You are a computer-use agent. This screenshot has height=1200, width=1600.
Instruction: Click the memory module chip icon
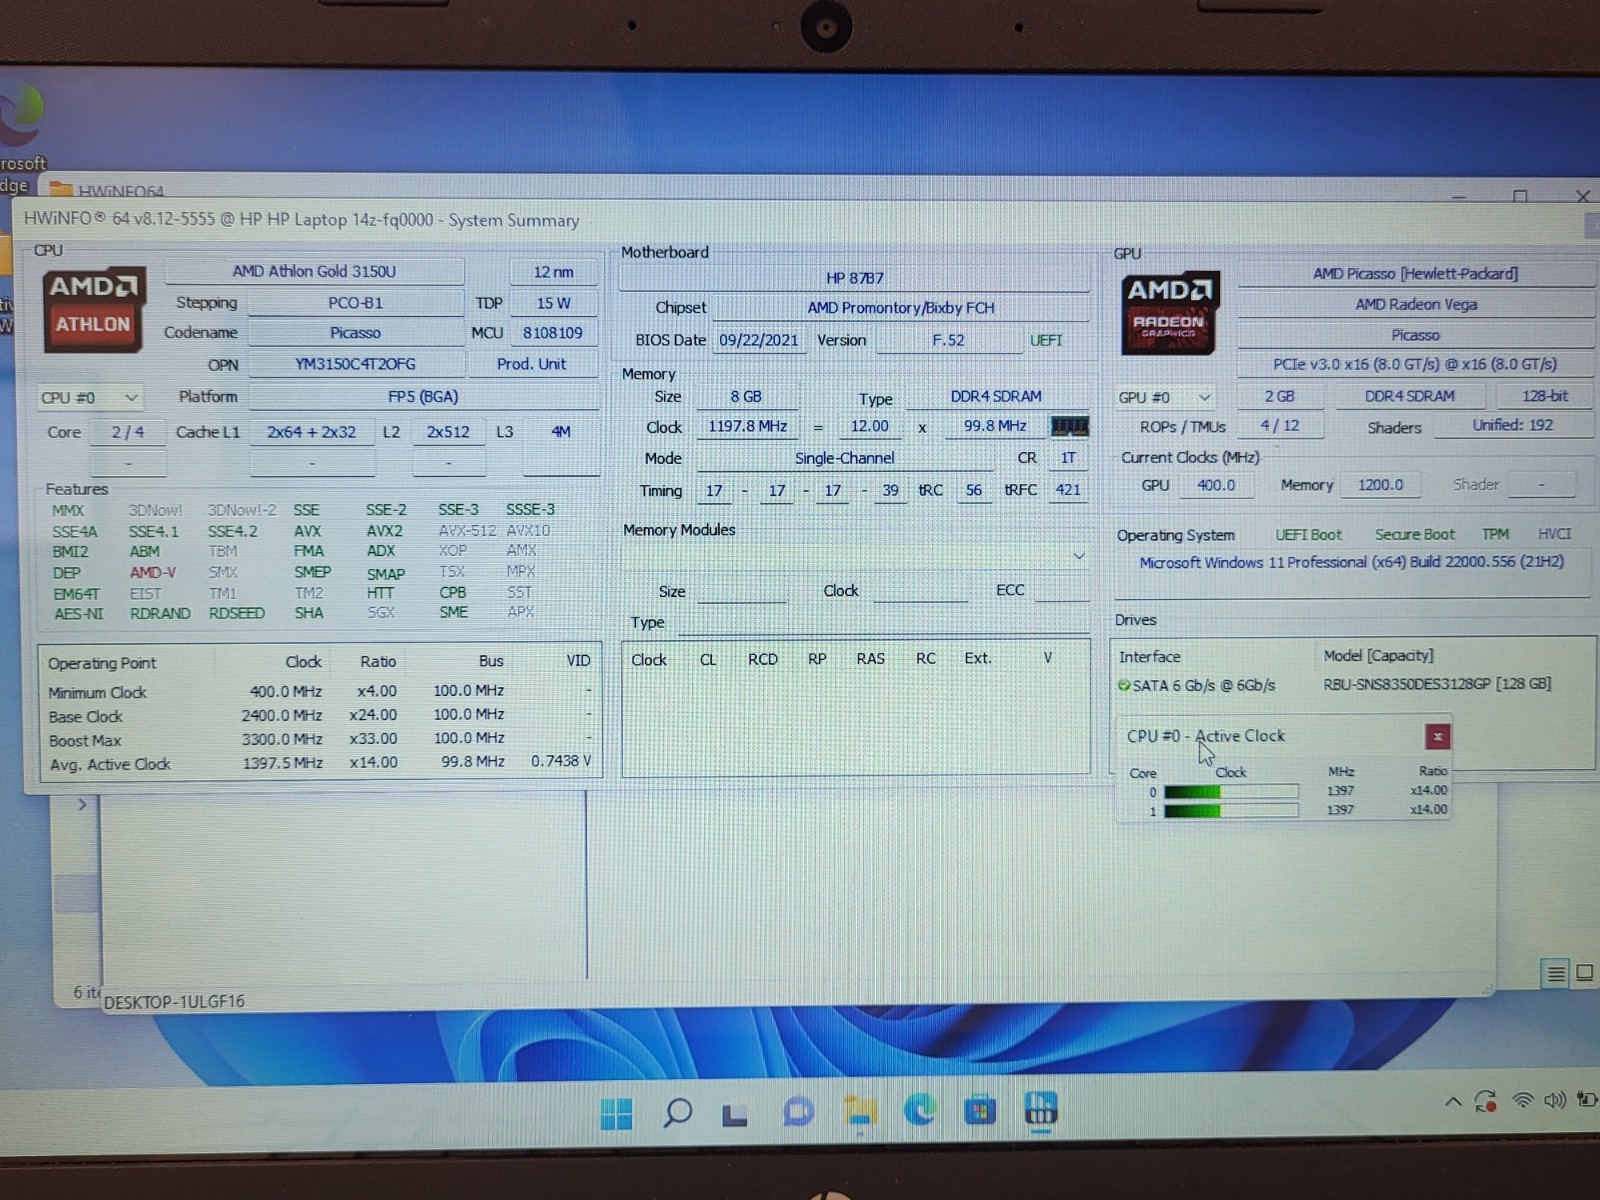click(1068, 427)
